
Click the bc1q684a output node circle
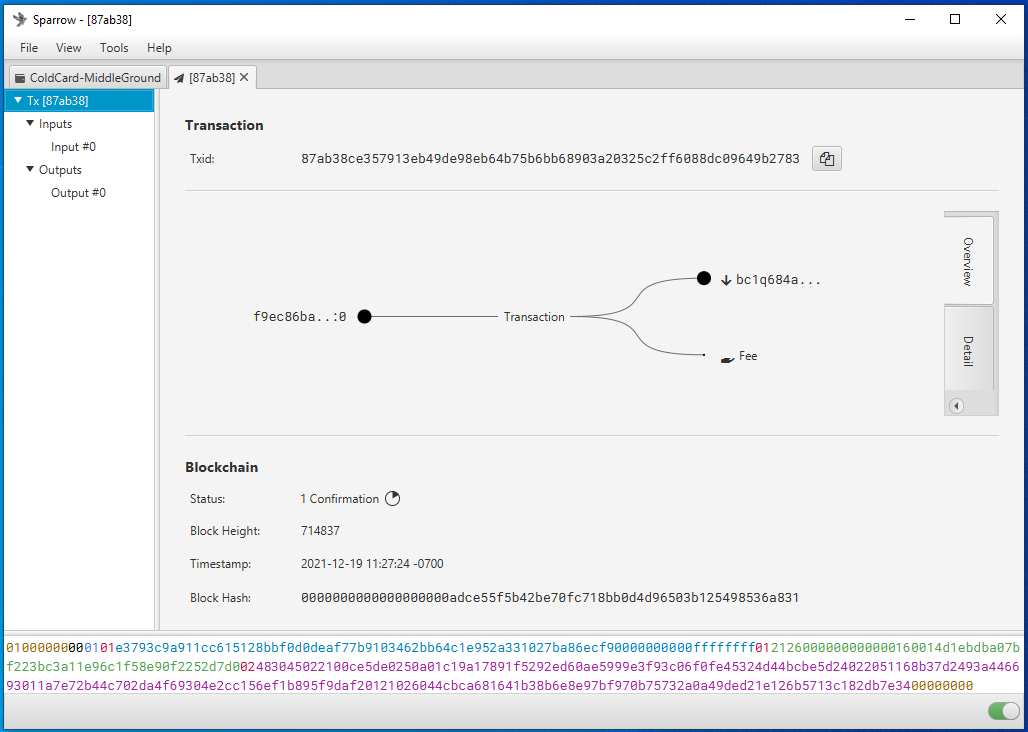tap(703, 279)
